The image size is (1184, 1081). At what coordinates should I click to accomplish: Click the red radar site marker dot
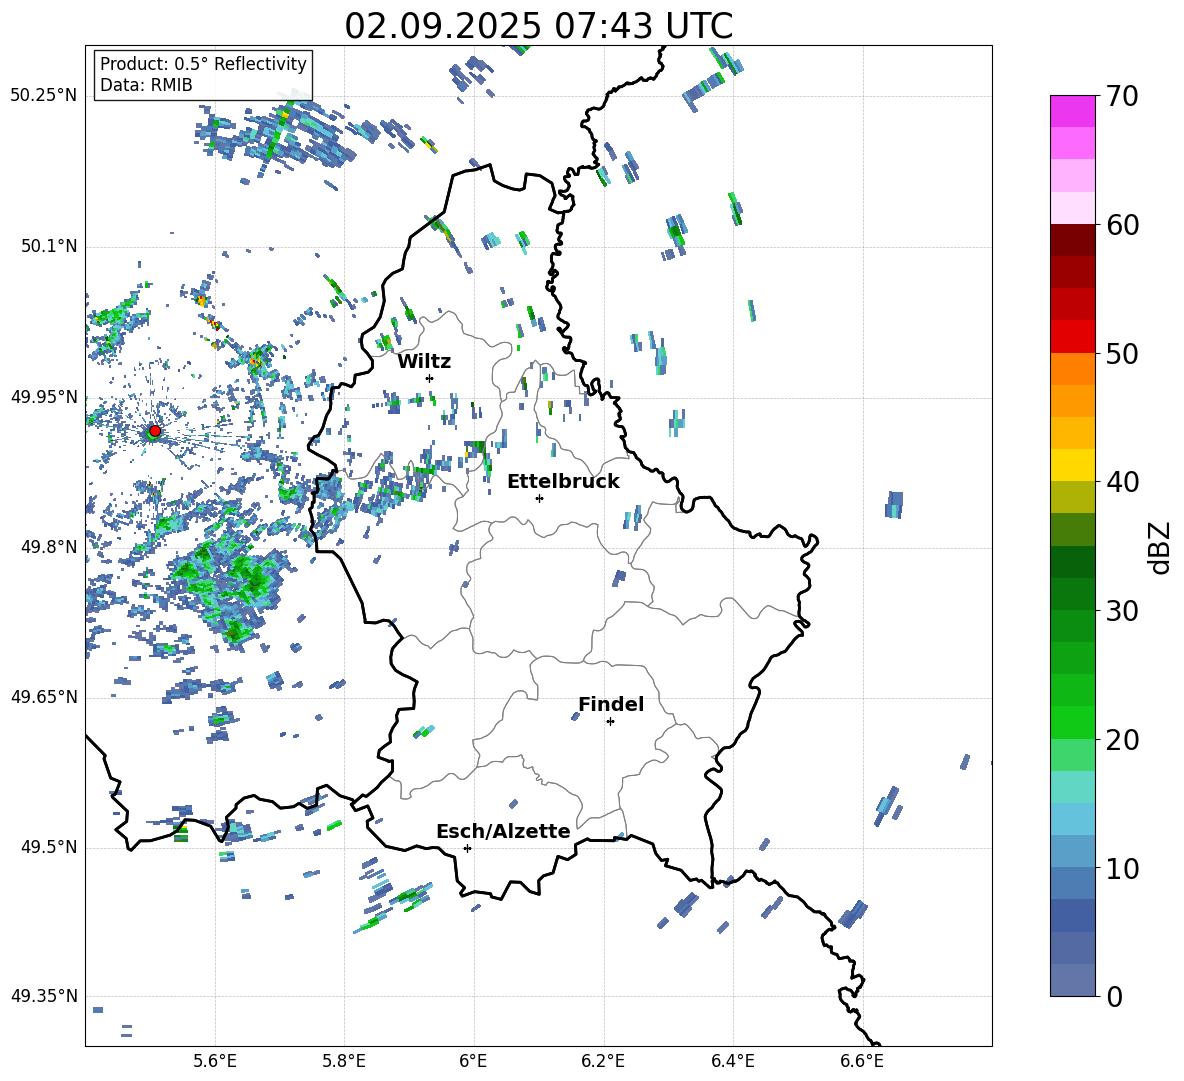pyautogui.click(x=155, y=430)
